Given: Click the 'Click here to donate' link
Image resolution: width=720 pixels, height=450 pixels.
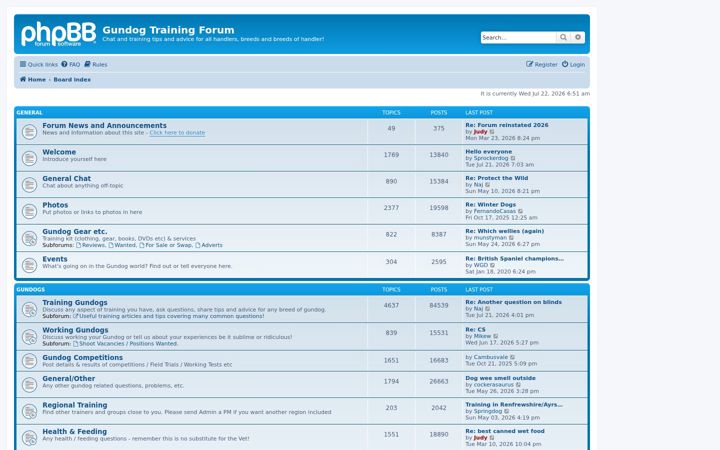Looking at the screenshot, I should point(177,133).
